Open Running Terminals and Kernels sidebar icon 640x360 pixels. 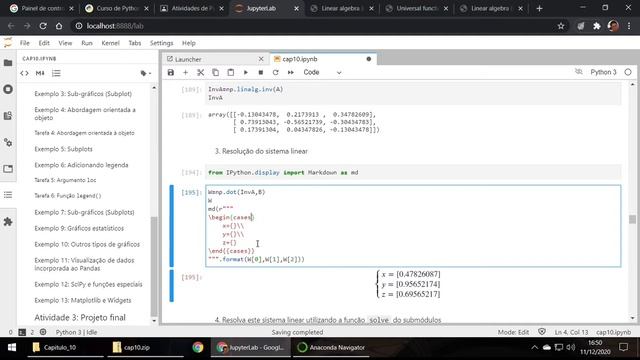(8, 89)
